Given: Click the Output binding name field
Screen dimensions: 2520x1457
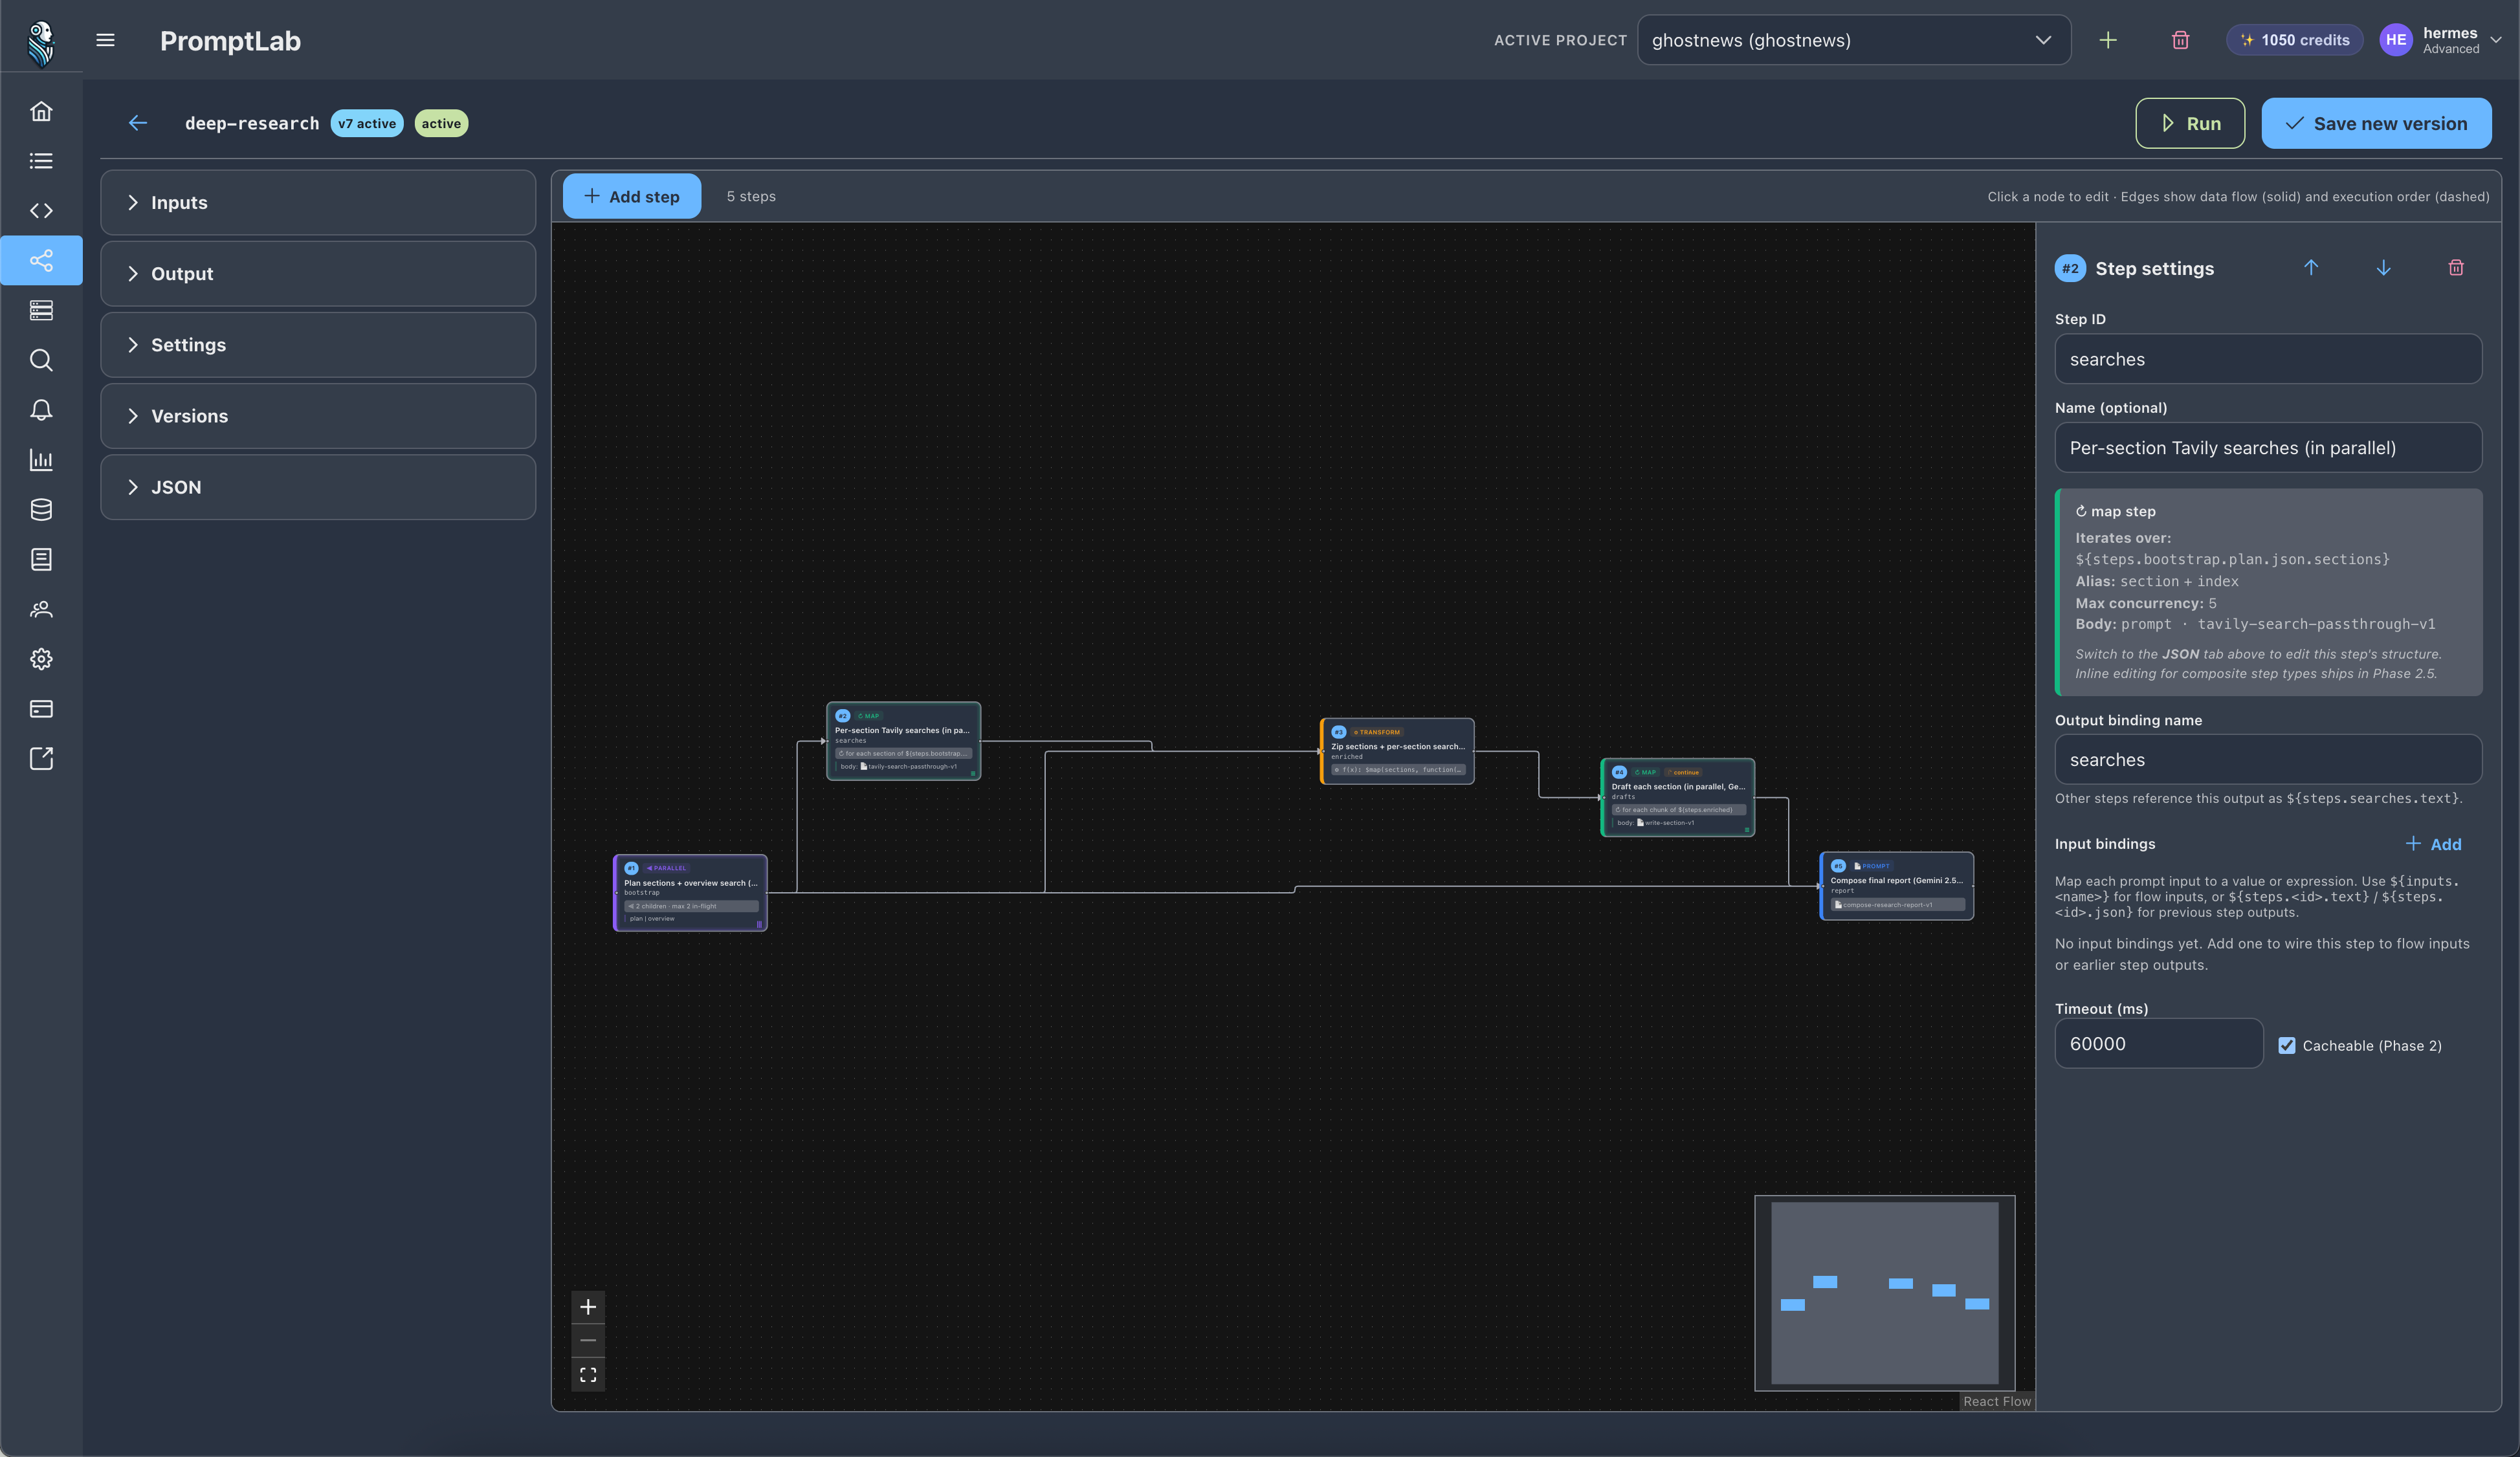Looking at the screenshot, I should (2268, 760).
